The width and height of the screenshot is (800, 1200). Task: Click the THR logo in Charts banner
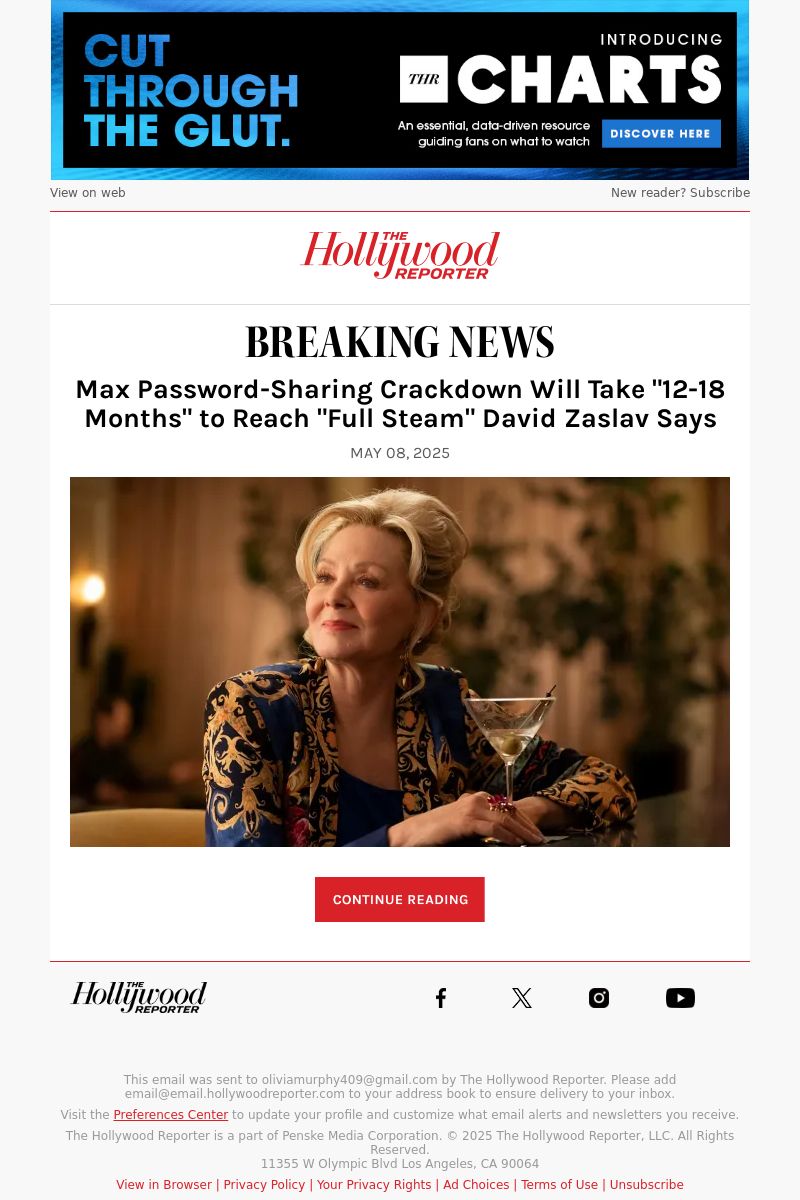(424, 79)
